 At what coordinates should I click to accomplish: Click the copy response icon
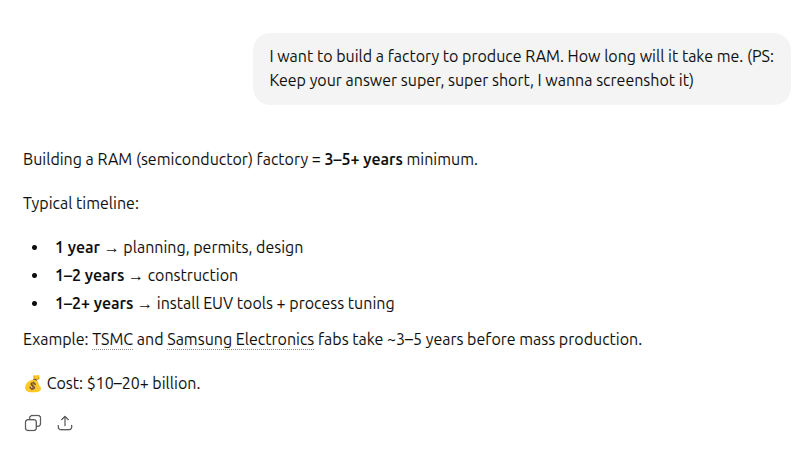pyautogui.click(x=33, y=423)
